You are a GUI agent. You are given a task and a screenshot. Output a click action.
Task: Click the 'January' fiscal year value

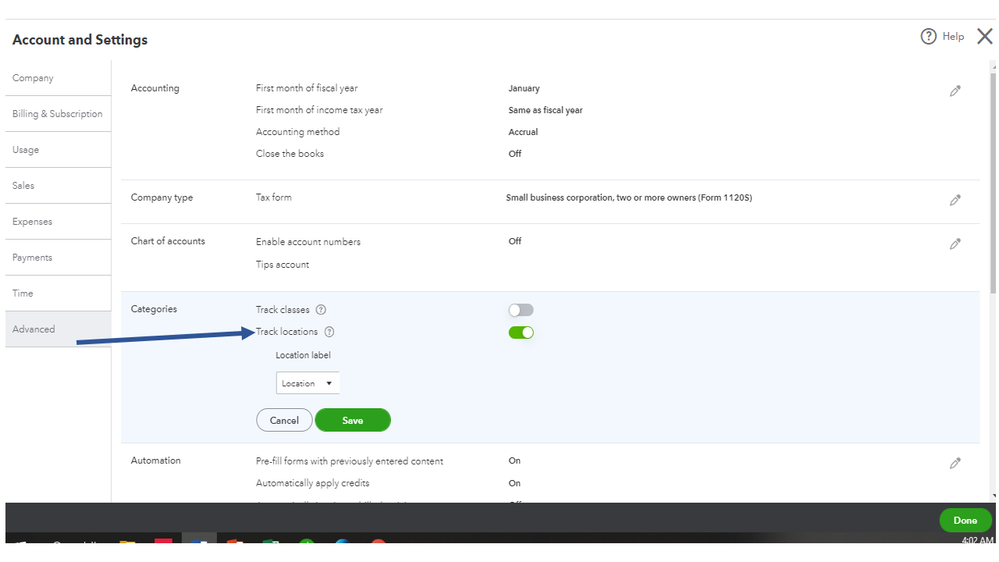coord(524,89)
